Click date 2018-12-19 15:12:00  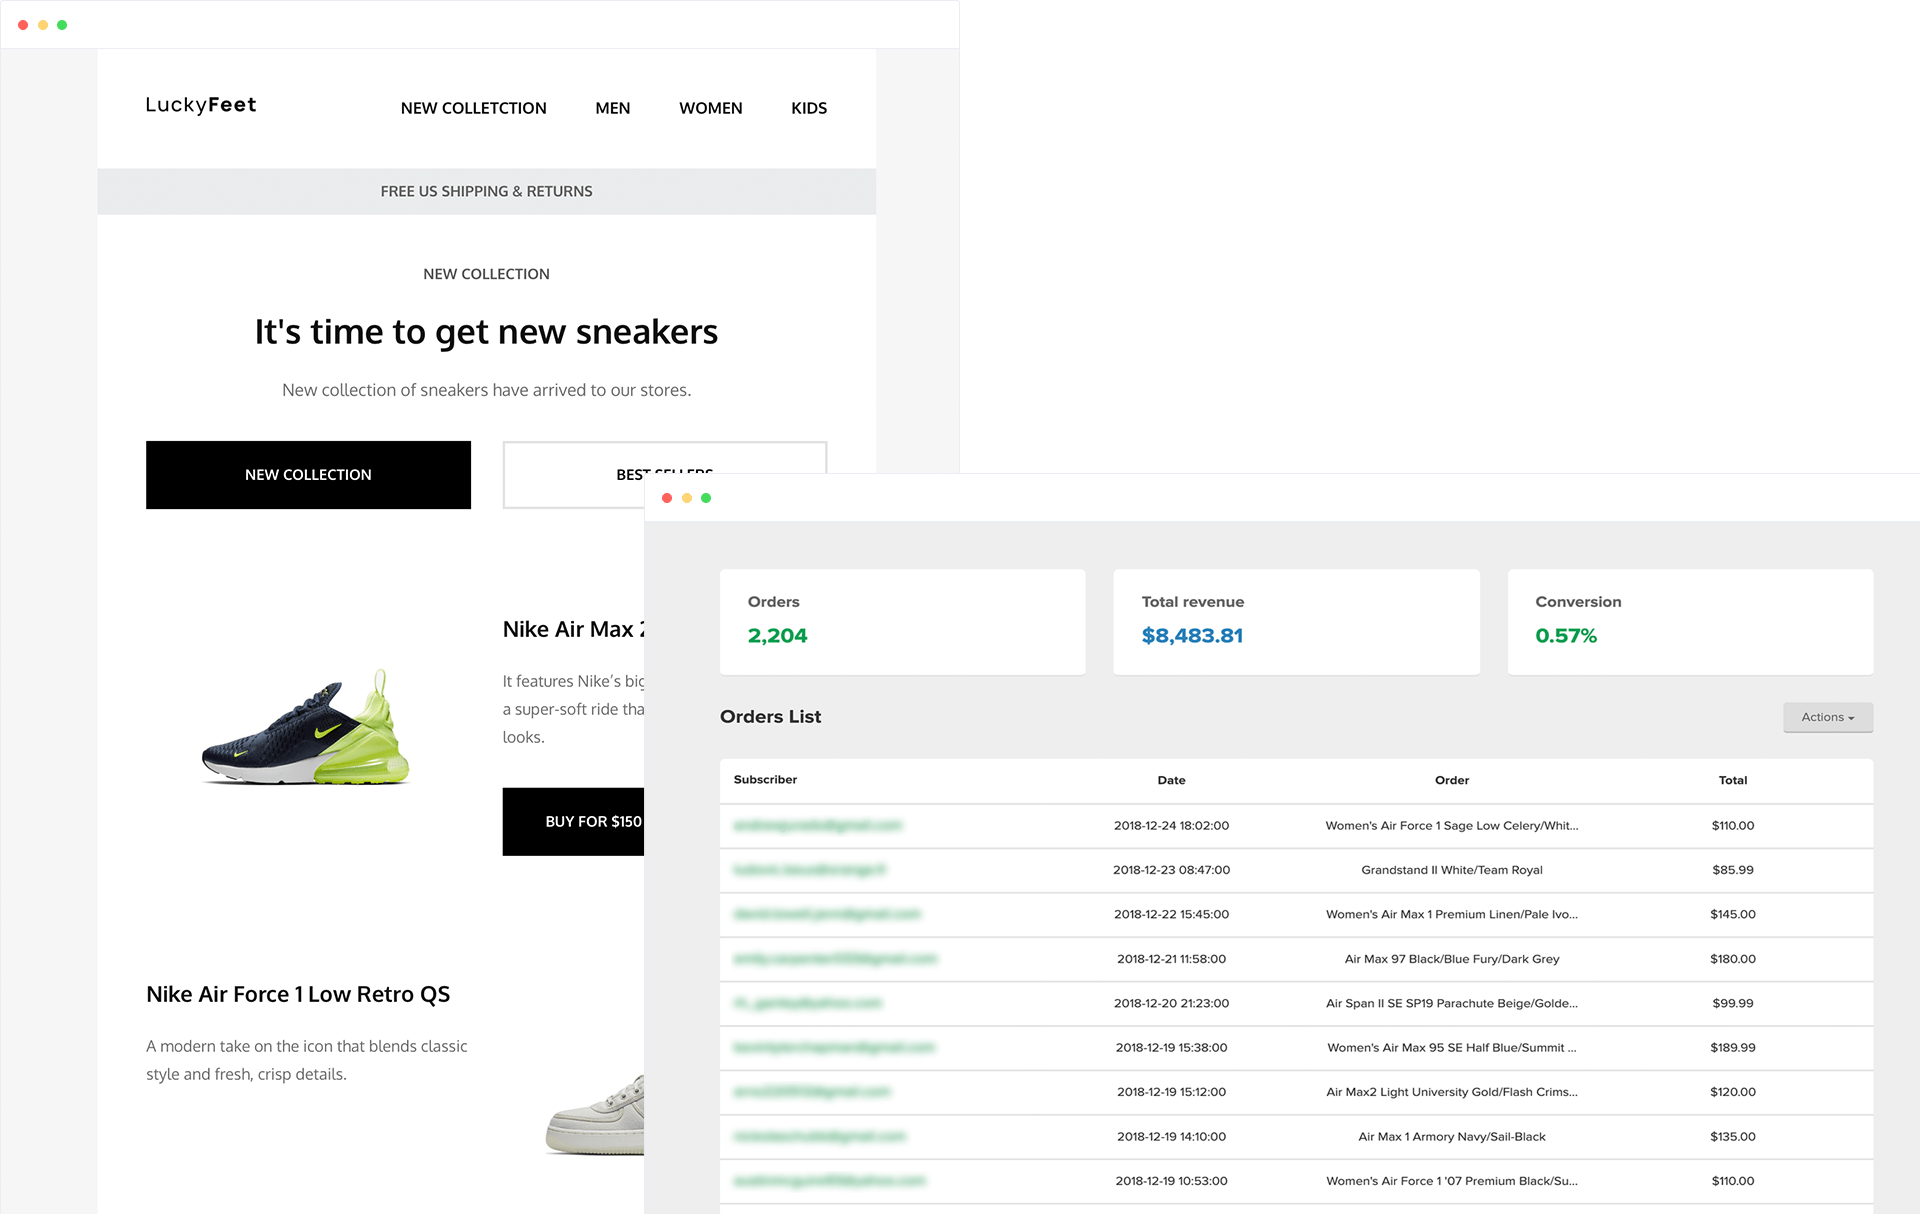[1171, 1092]
